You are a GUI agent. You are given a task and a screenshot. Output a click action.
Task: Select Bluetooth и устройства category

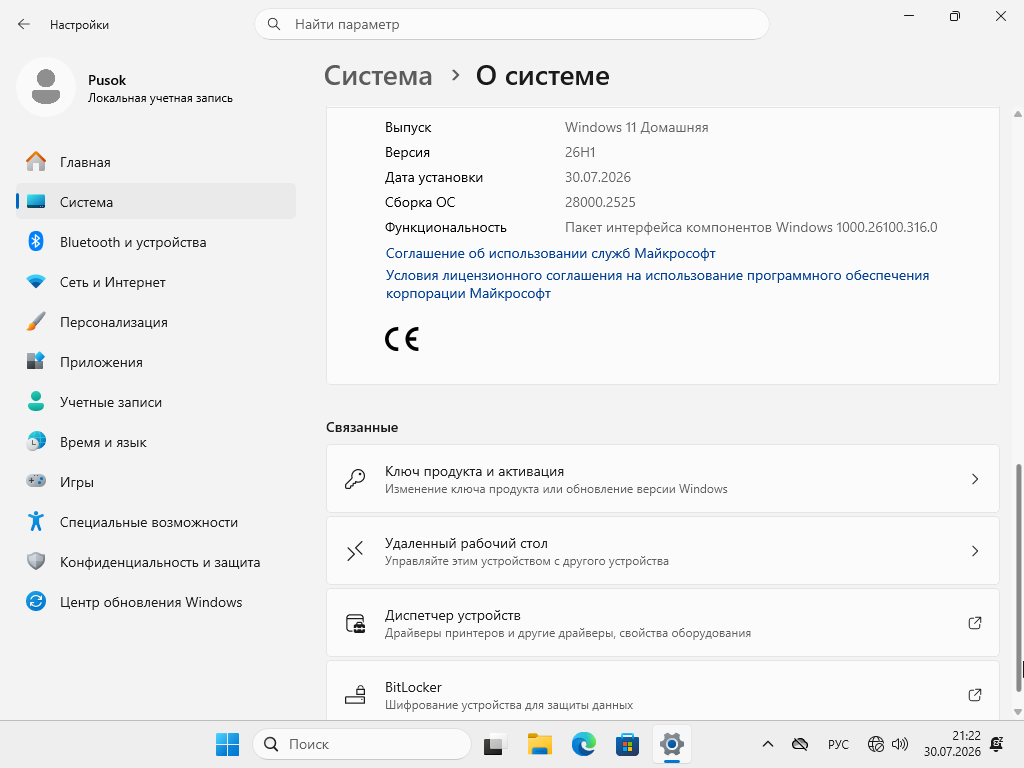click(x=156, y=242)
